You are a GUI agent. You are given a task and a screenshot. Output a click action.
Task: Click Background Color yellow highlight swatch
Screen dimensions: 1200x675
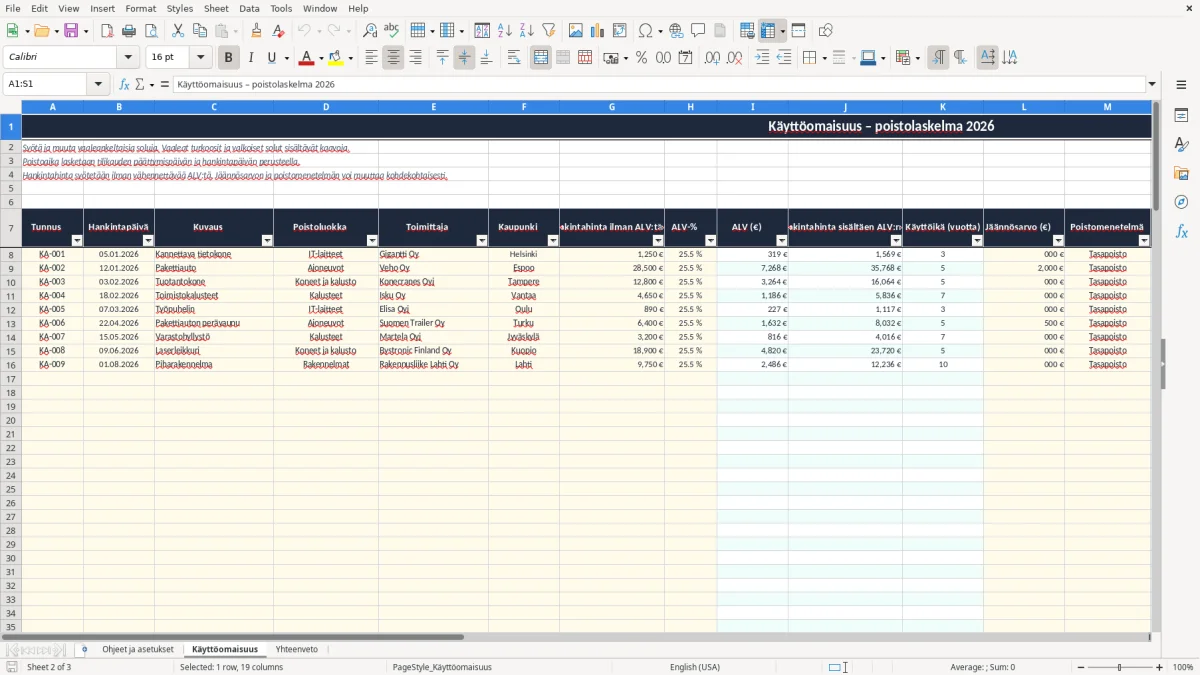[x=335, y=58]
